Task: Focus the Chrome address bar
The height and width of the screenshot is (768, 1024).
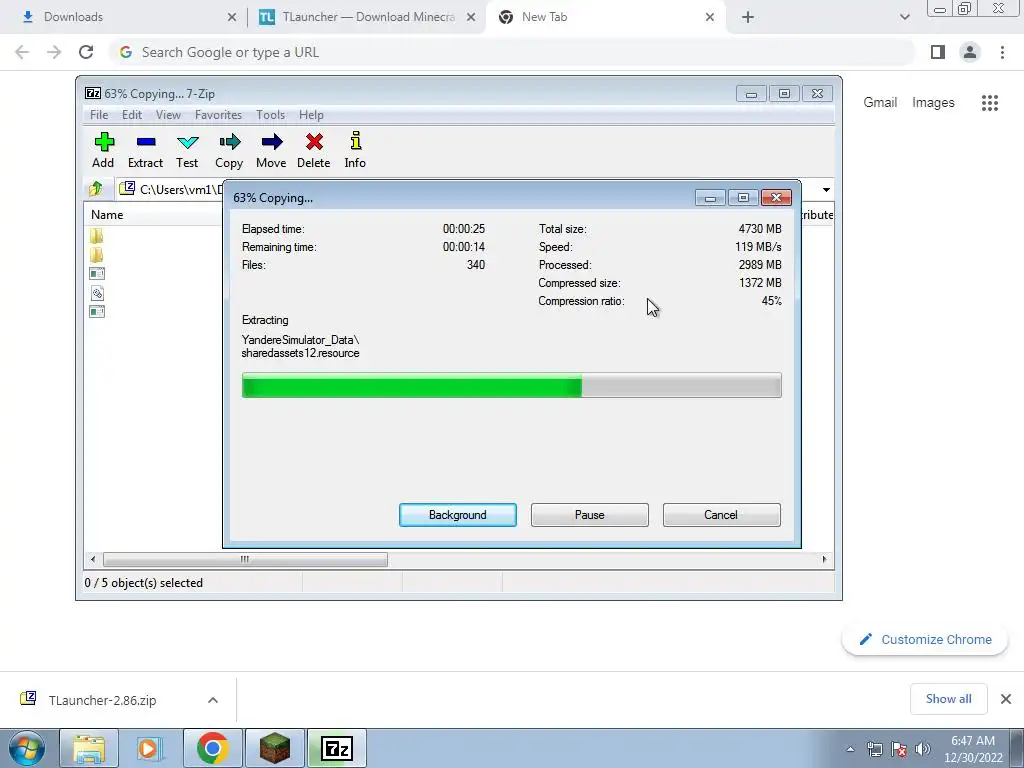Action: click(x=511, y=52)
